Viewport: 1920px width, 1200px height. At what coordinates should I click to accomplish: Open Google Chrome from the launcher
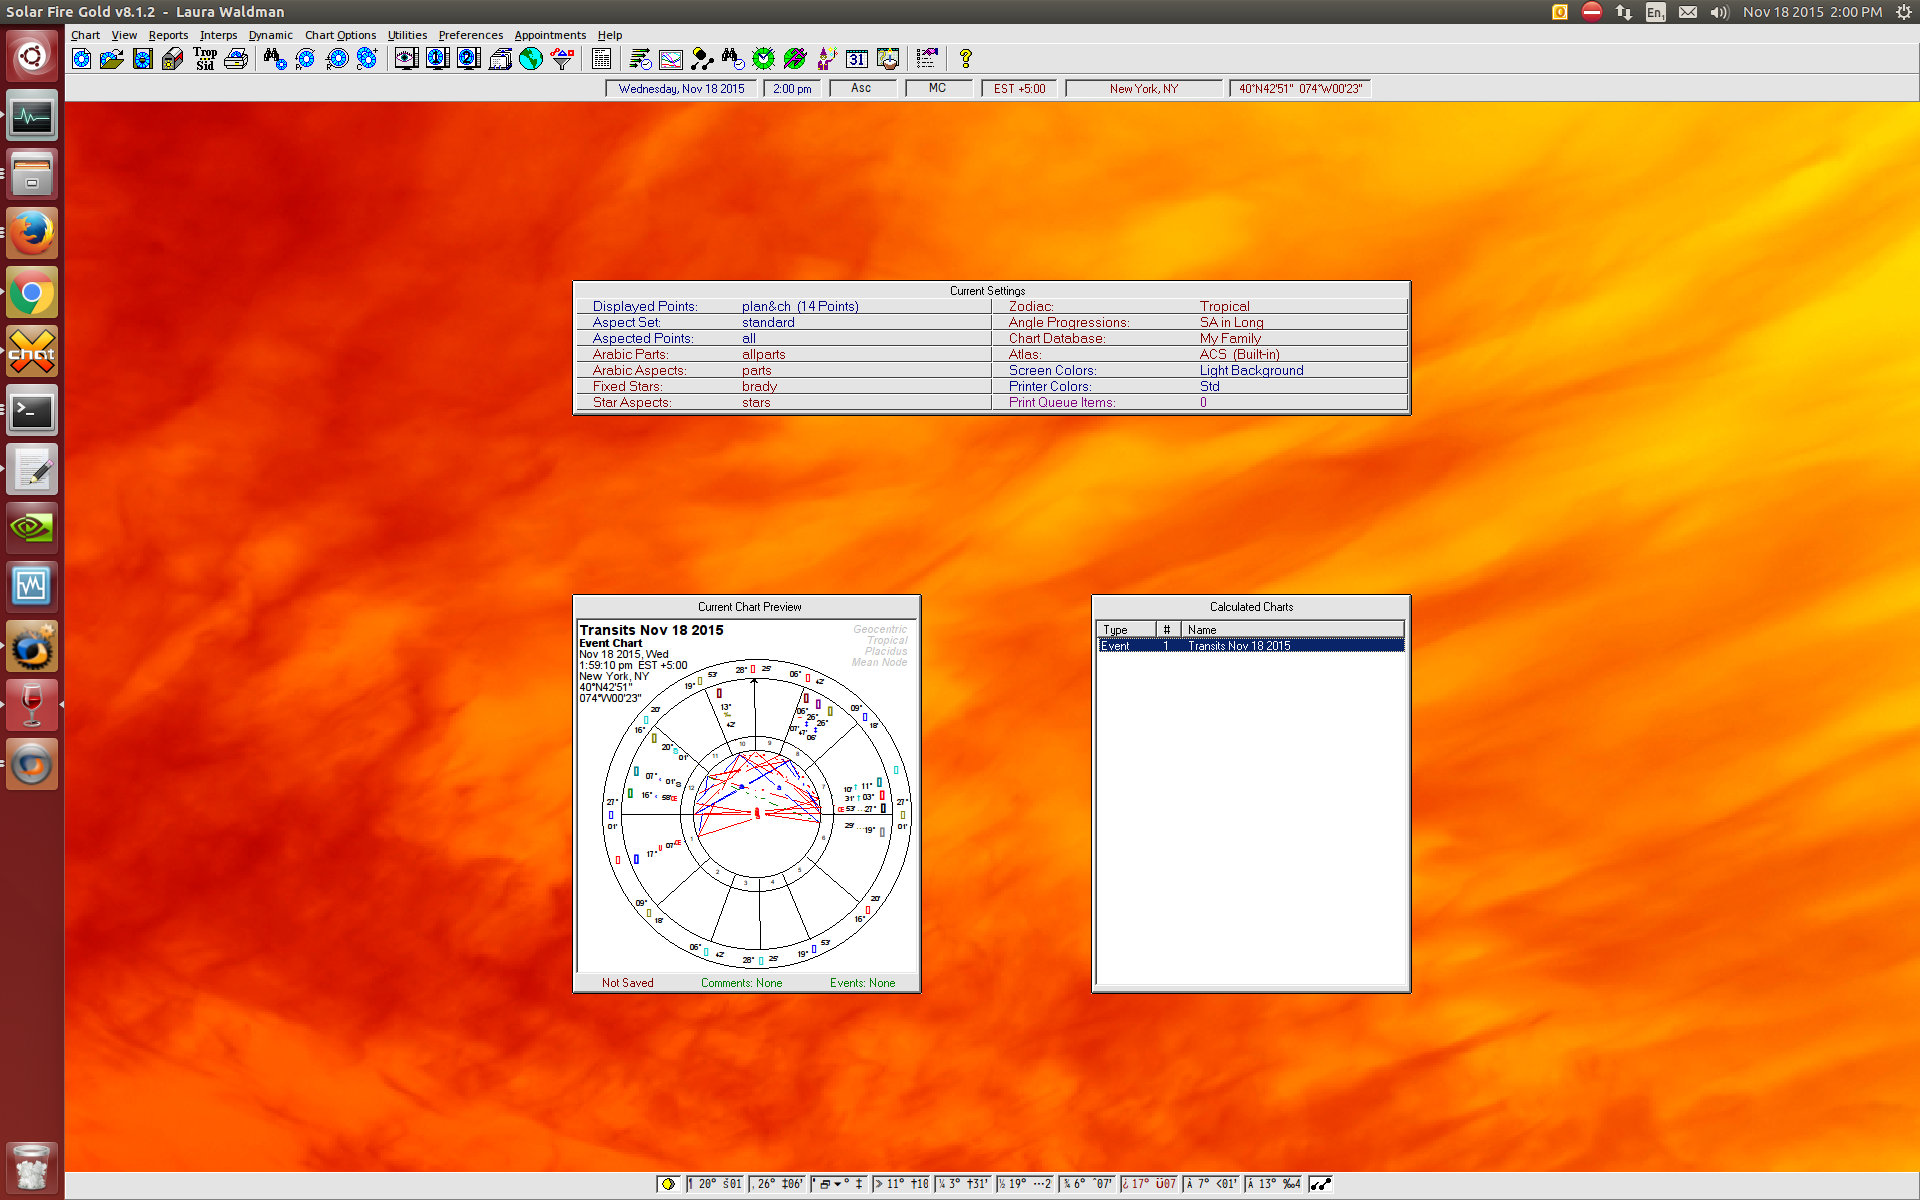click(32, 293)
